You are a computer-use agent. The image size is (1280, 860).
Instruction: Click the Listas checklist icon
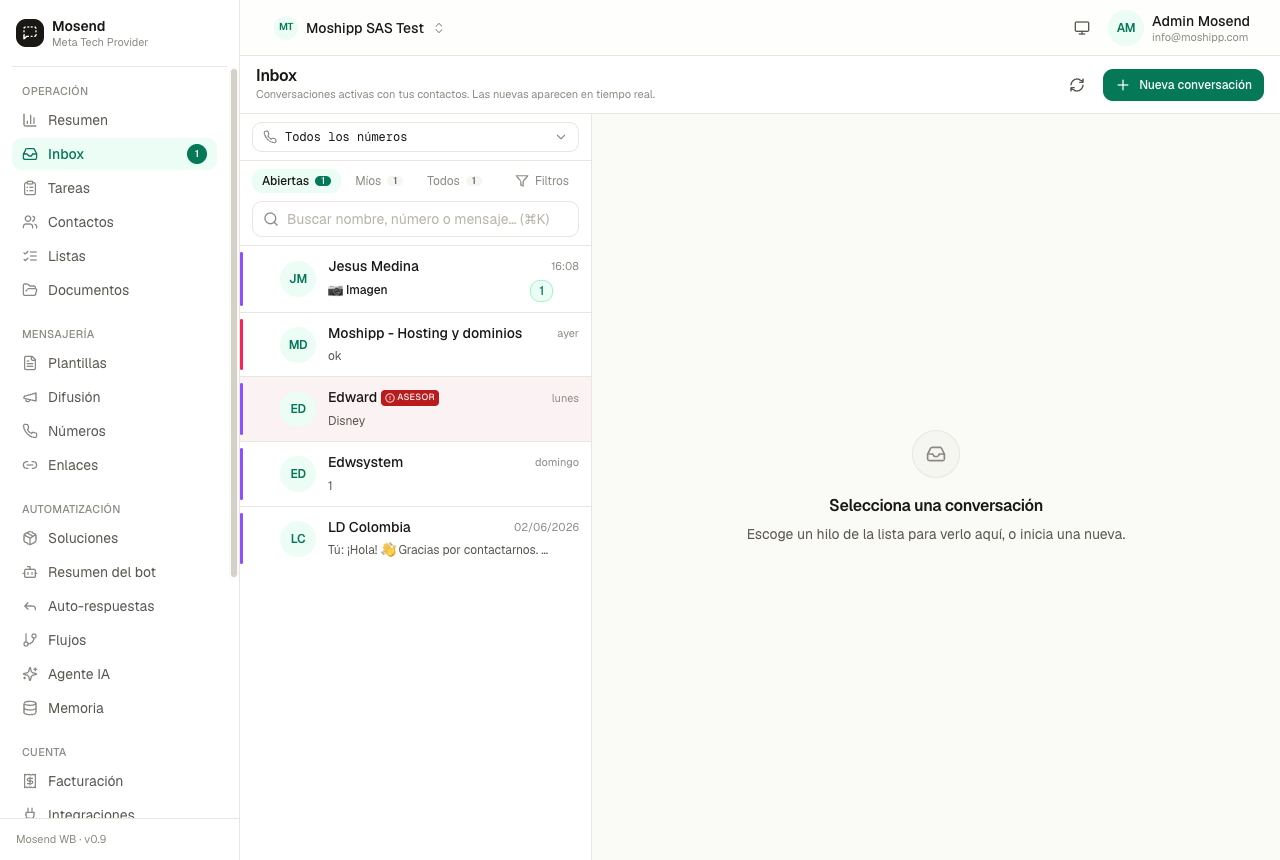click(x=30, y=256)
